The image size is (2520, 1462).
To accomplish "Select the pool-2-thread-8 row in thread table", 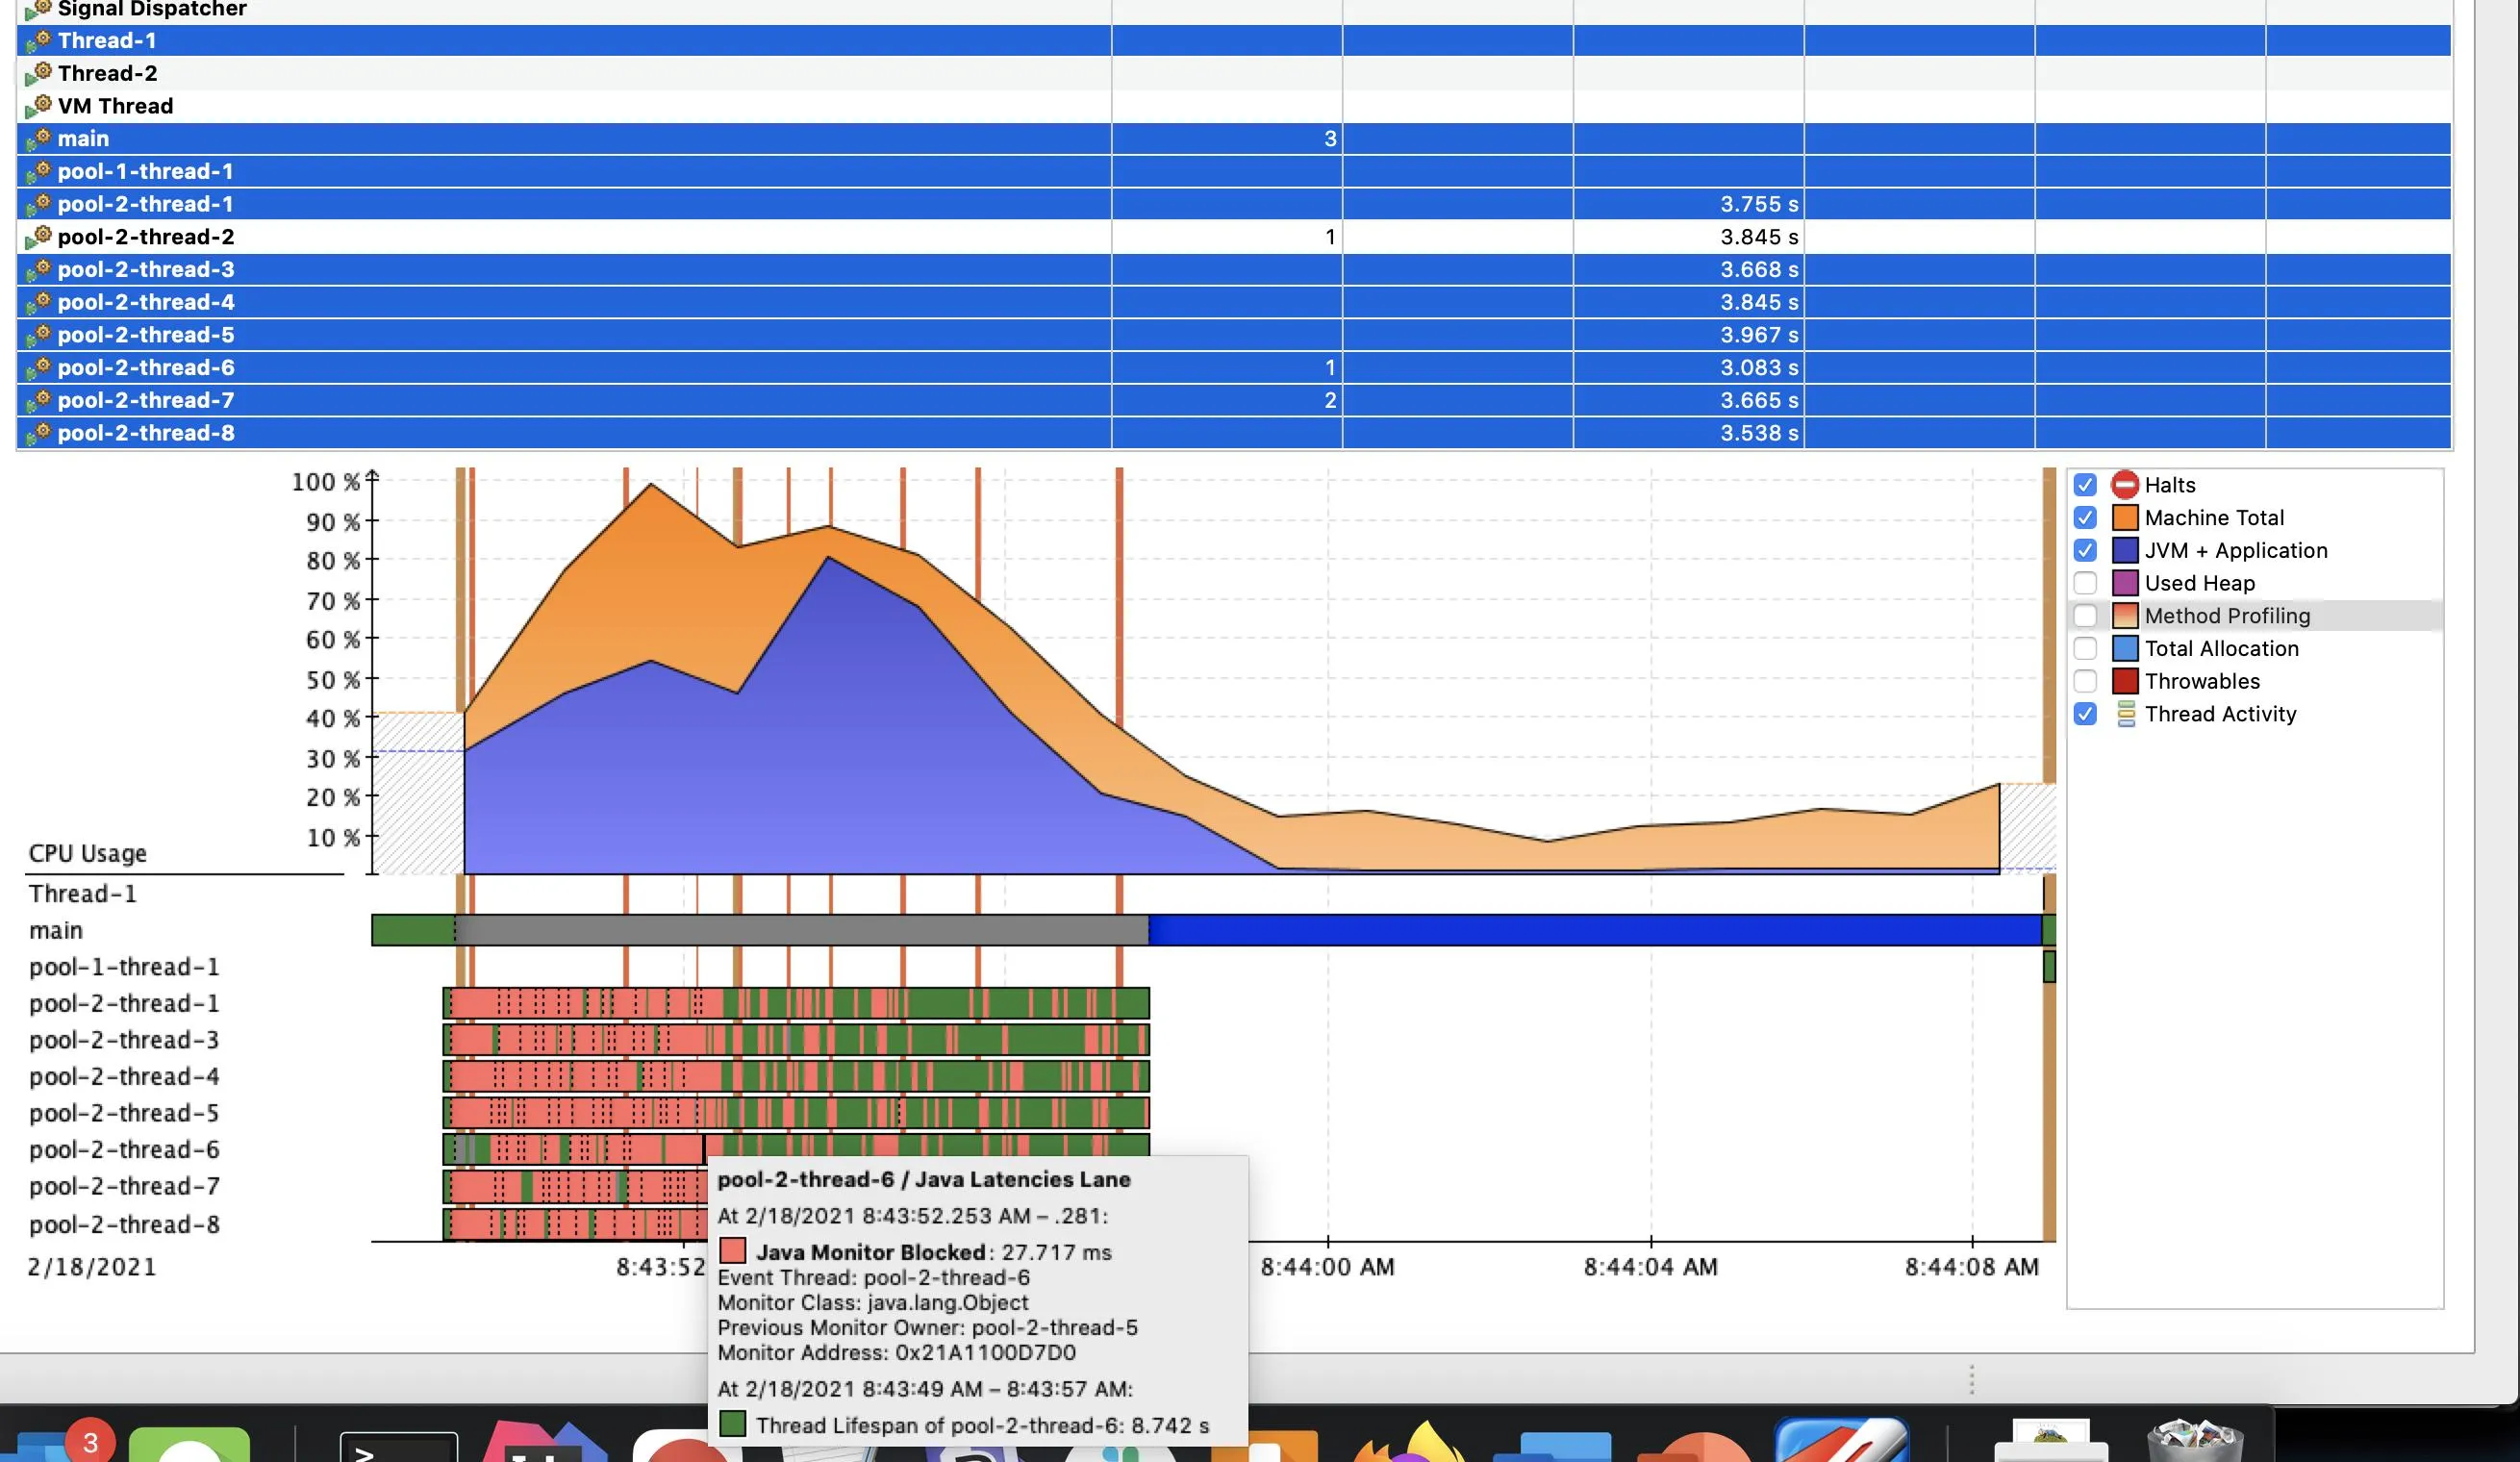I will pyautogui.click(x=146, y=433).
